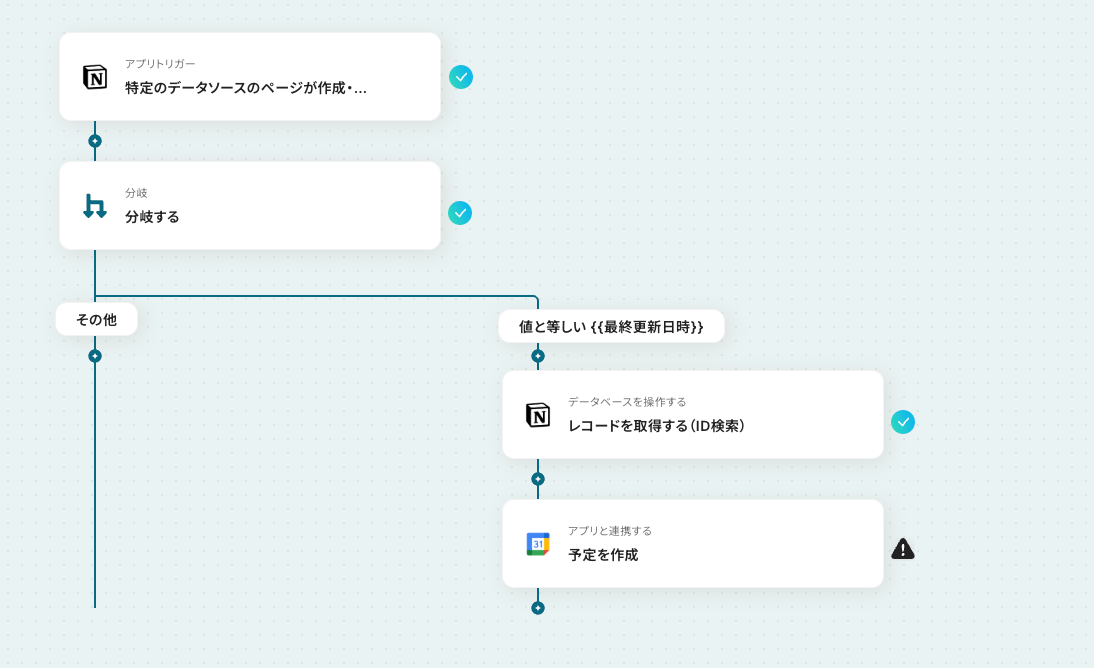Image resolution: width=1094 pixels, height=668 pixels.
Task: Add a step below the 予定を作成 card
Action: (538, 608)
